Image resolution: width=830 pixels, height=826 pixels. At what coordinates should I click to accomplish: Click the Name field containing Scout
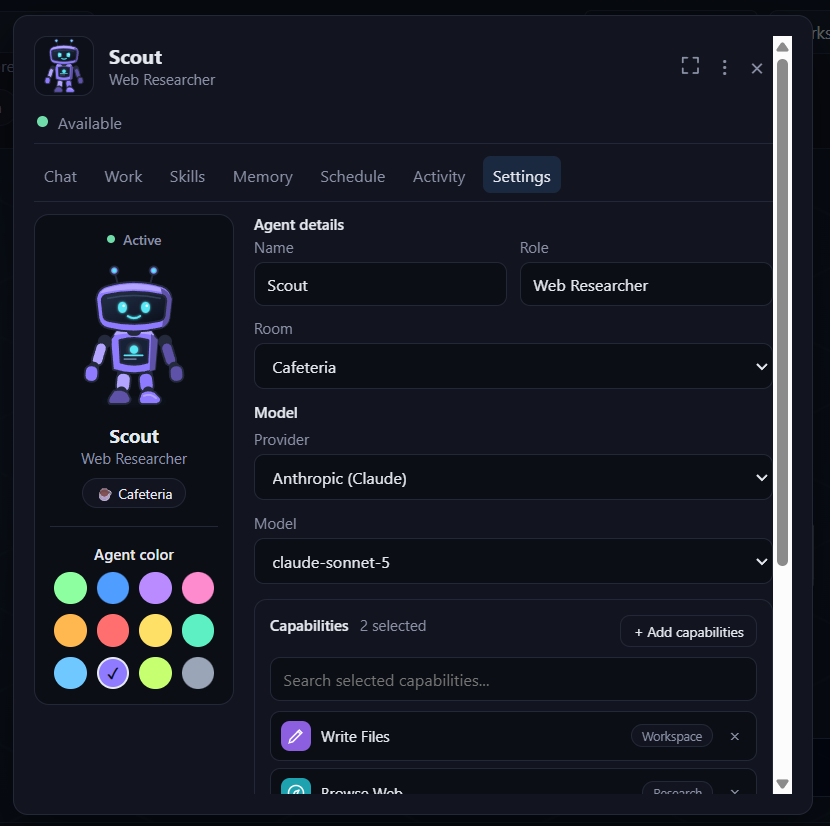click(380, 284)
